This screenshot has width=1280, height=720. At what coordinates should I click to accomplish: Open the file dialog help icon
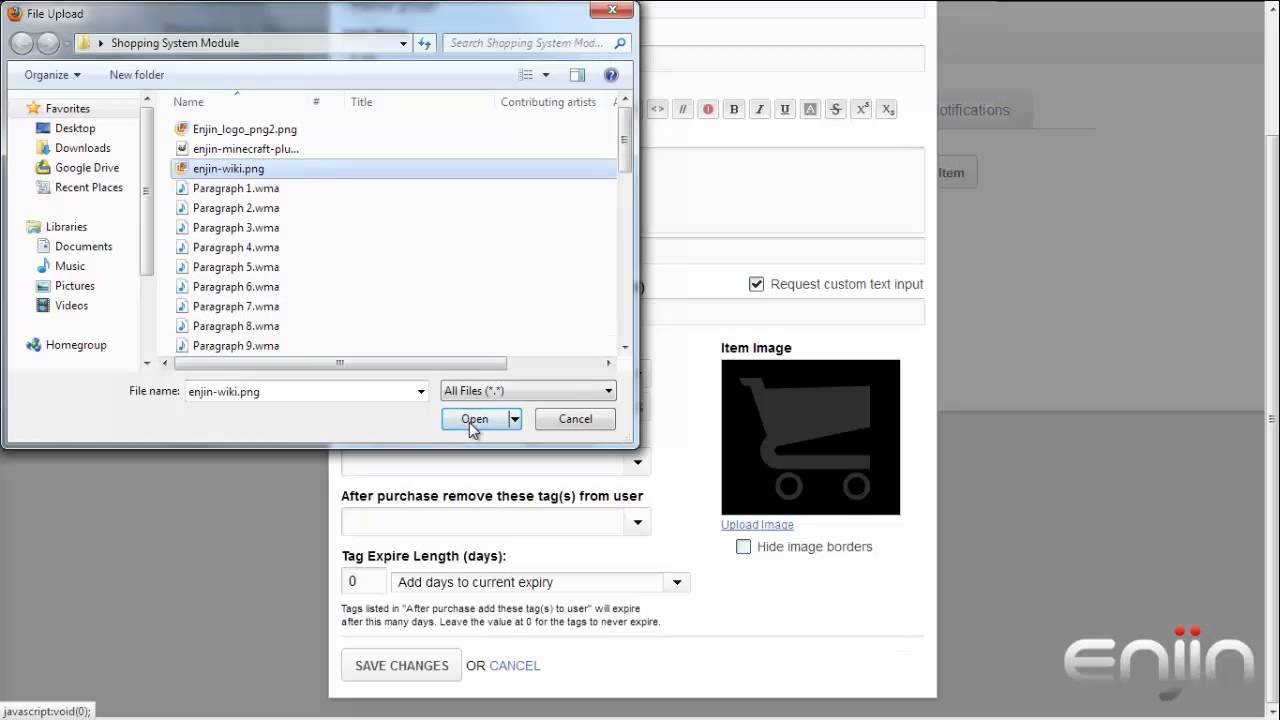click(x=611, y=75)
